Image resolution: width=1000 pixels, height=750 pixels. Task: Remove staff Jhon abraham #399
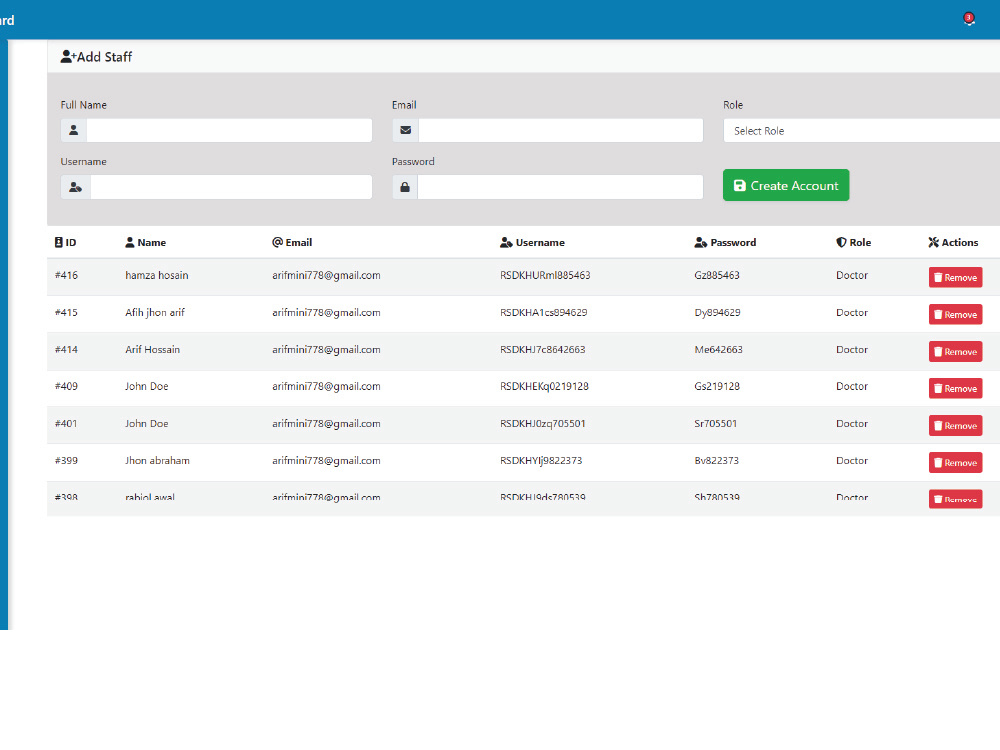point(955,462)
